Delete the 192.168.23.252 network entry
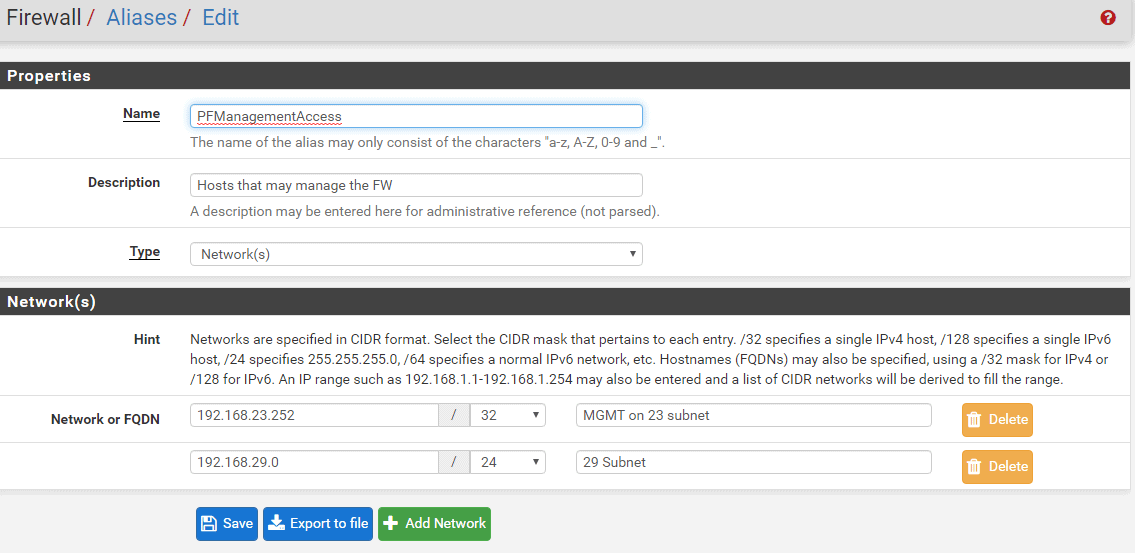 click(x=997, y=420)
